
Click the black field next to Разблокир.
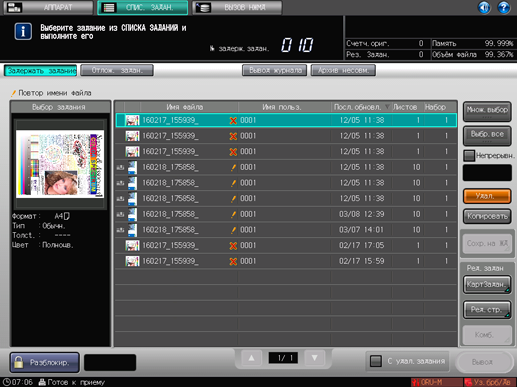[x=110, y=362]
